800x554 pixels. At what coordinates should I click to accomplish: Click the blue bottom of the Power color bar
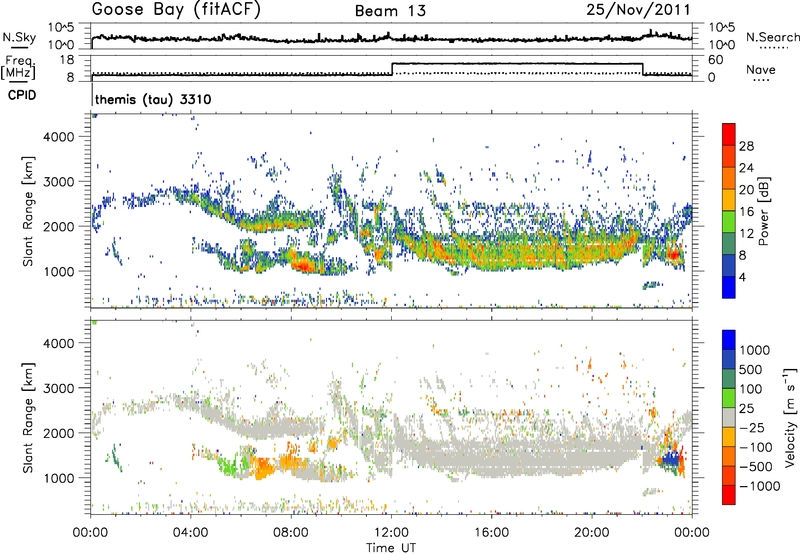point(729,288)
